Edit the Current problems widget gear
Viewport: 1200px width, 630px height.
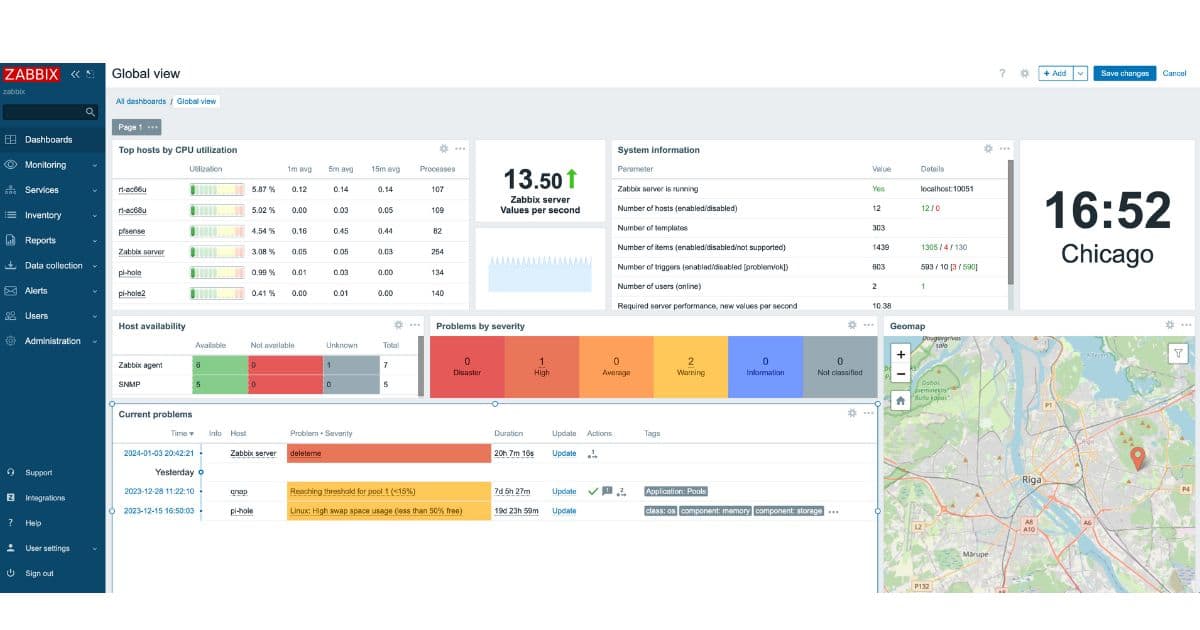(x=852, y=412)
